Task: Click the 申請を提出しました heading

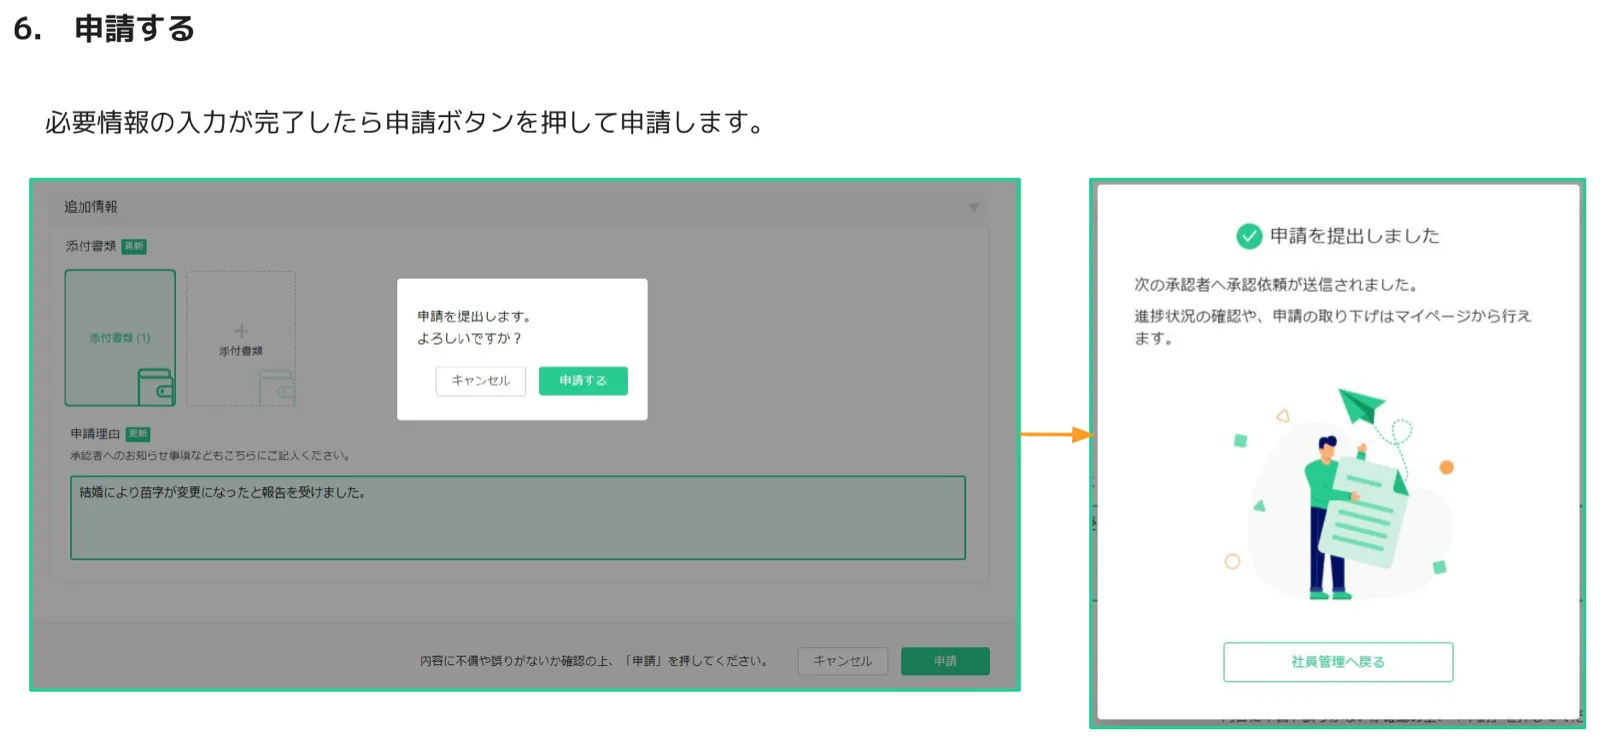Action: (1355, 236)
